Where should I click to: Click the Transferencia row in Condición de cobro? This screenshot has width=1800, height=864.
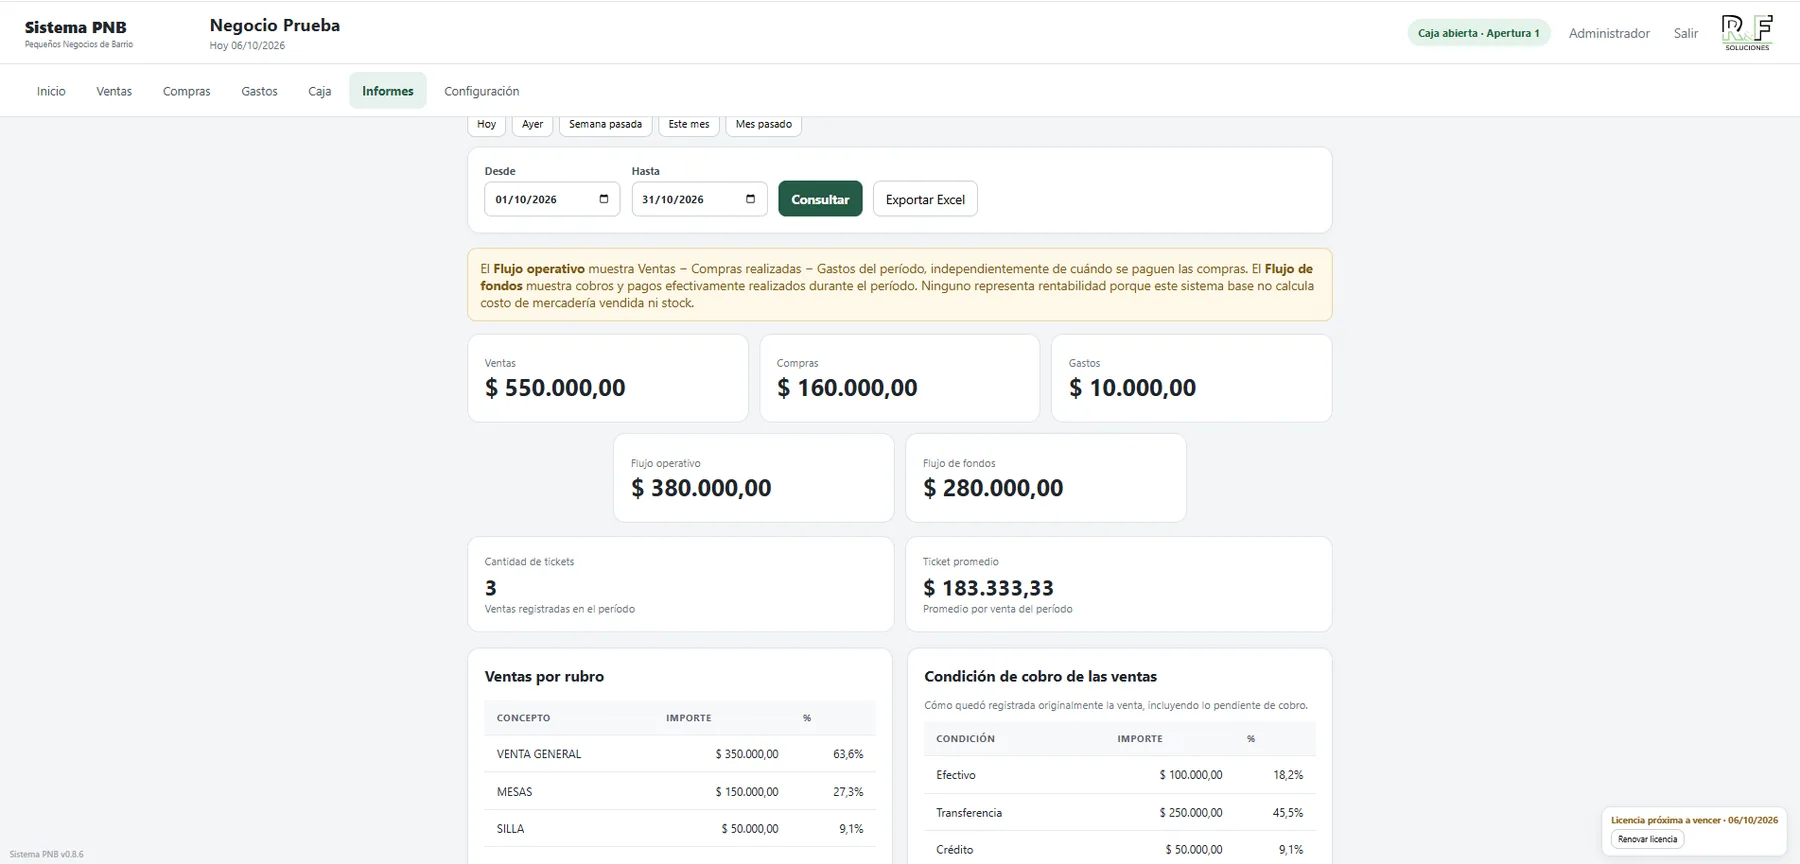(x=1120, y=812)
